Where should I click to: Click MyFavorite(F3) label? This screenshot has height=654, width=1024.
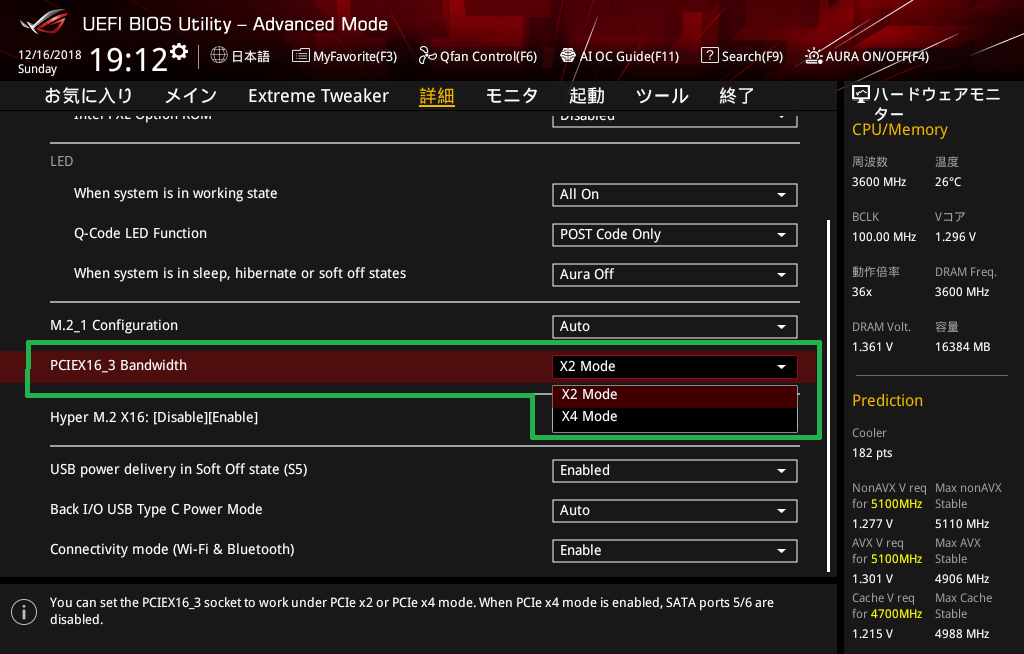pyautogui.click(x=355, y=56)
